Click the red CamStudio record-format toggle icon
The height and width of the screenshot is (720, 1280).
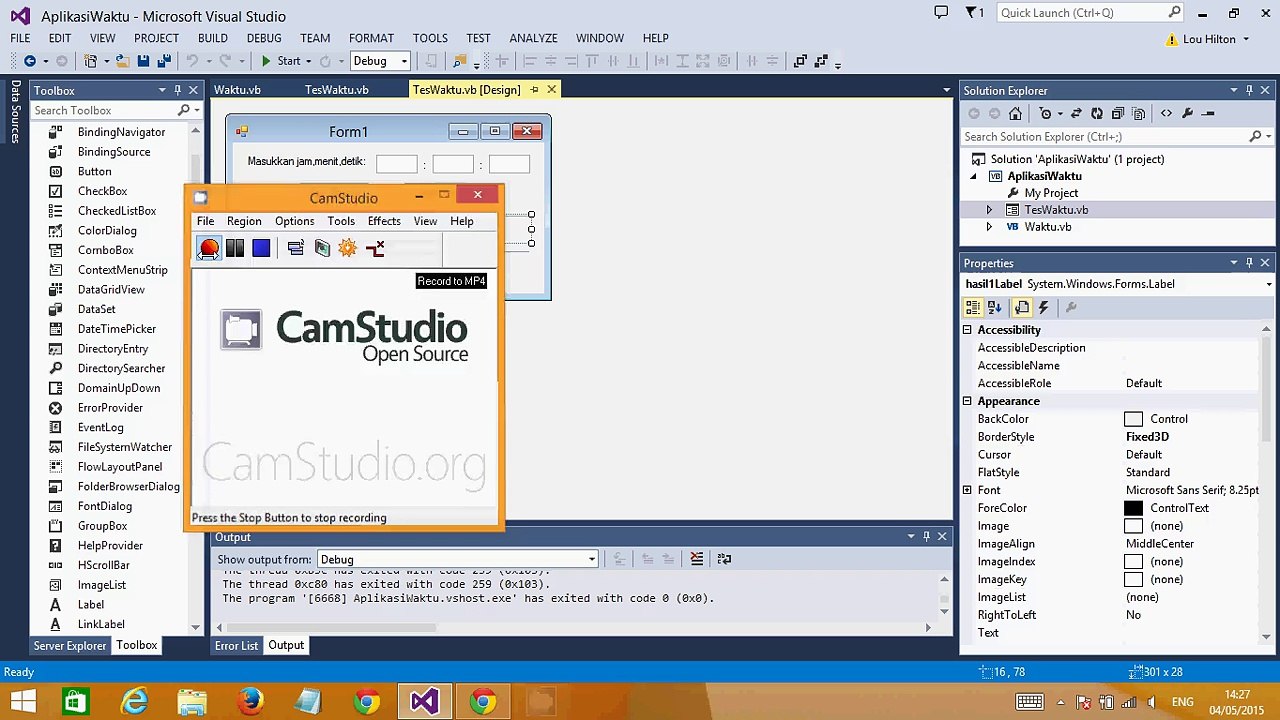click(x=375, y=248)
